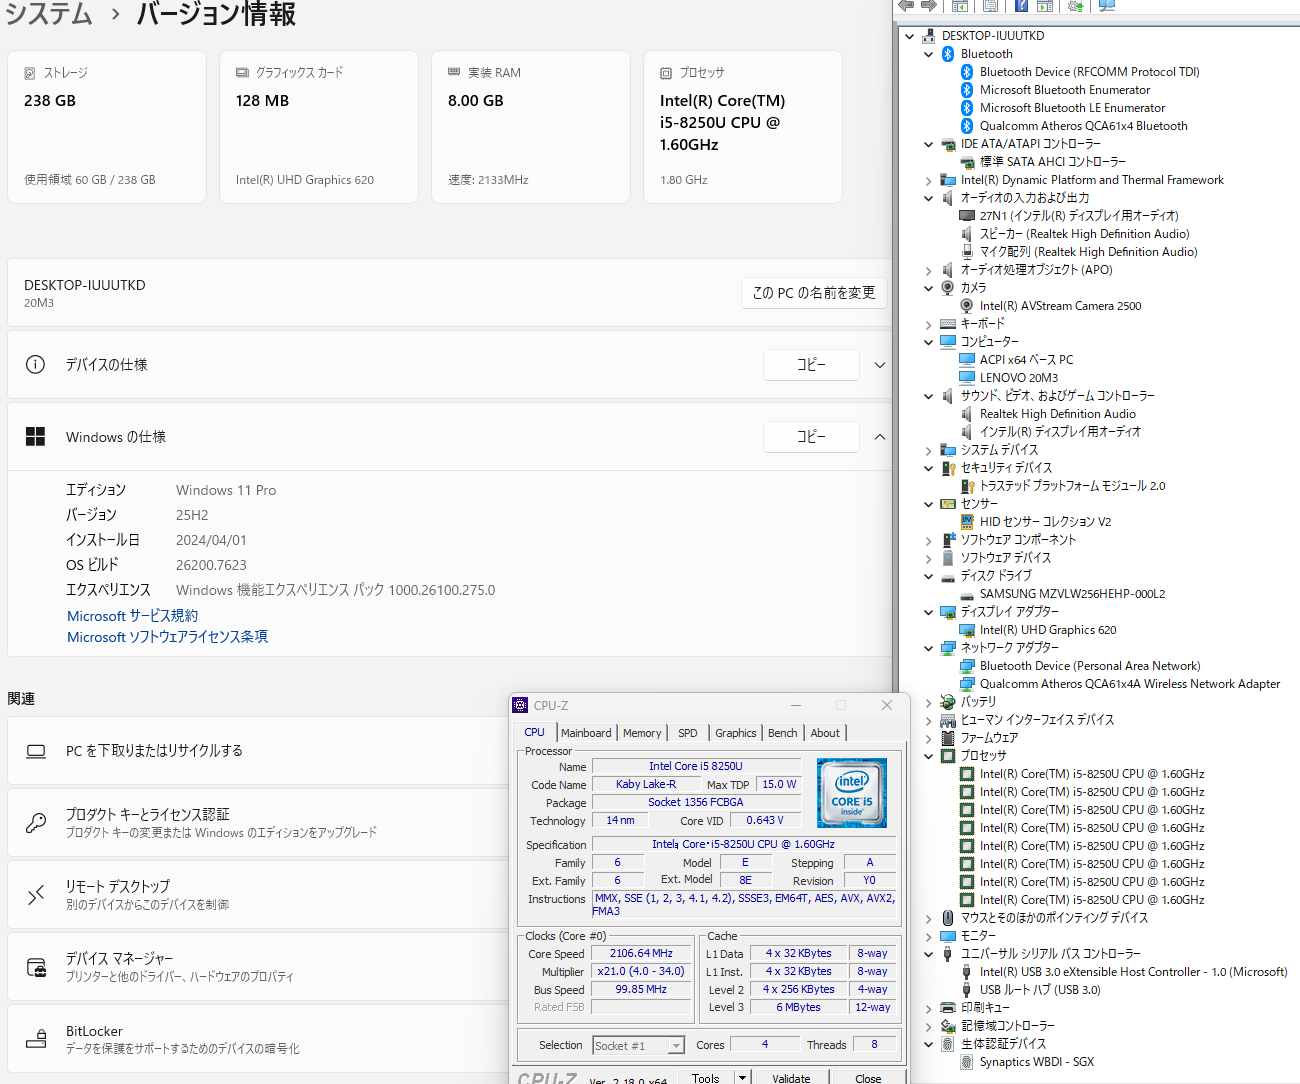Expand the キーボード category
This screenshot has height=1084, width=1300.
coord(929,324)
